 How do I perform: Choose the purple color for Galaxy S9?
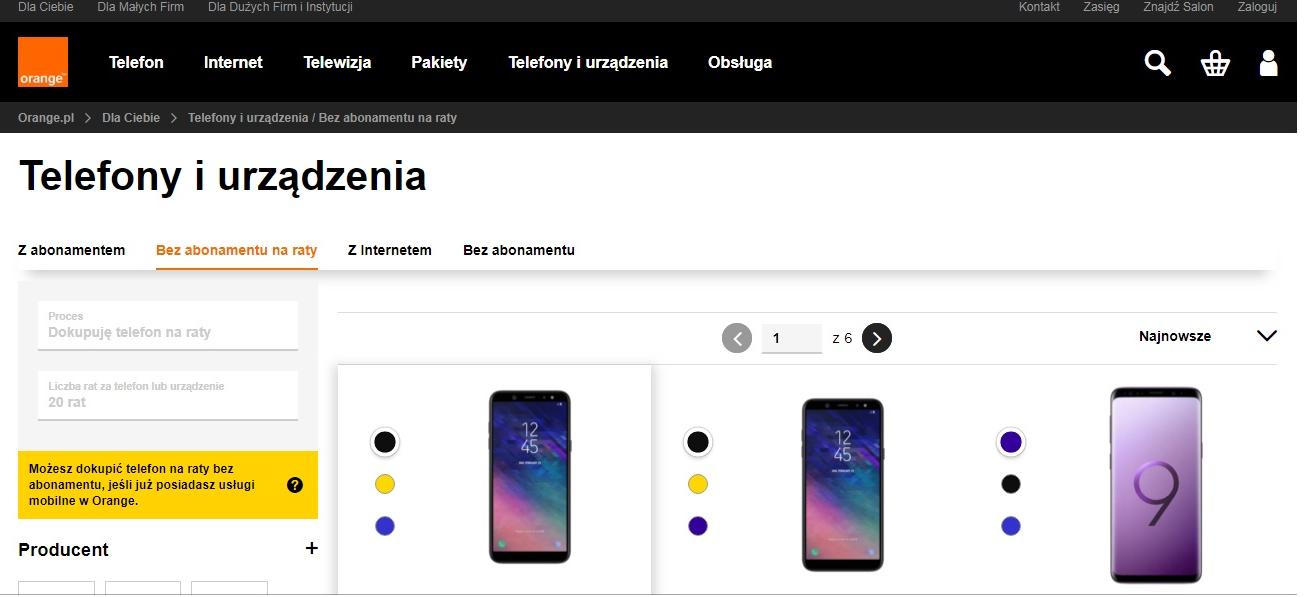[1011, 441]
